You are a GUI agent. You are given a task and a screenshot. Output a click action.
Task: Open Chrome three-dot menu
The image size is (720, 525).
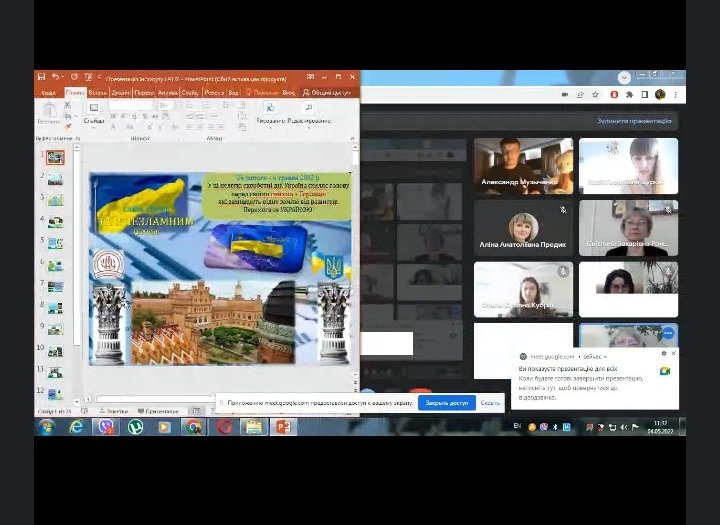[x=675, y=95]
